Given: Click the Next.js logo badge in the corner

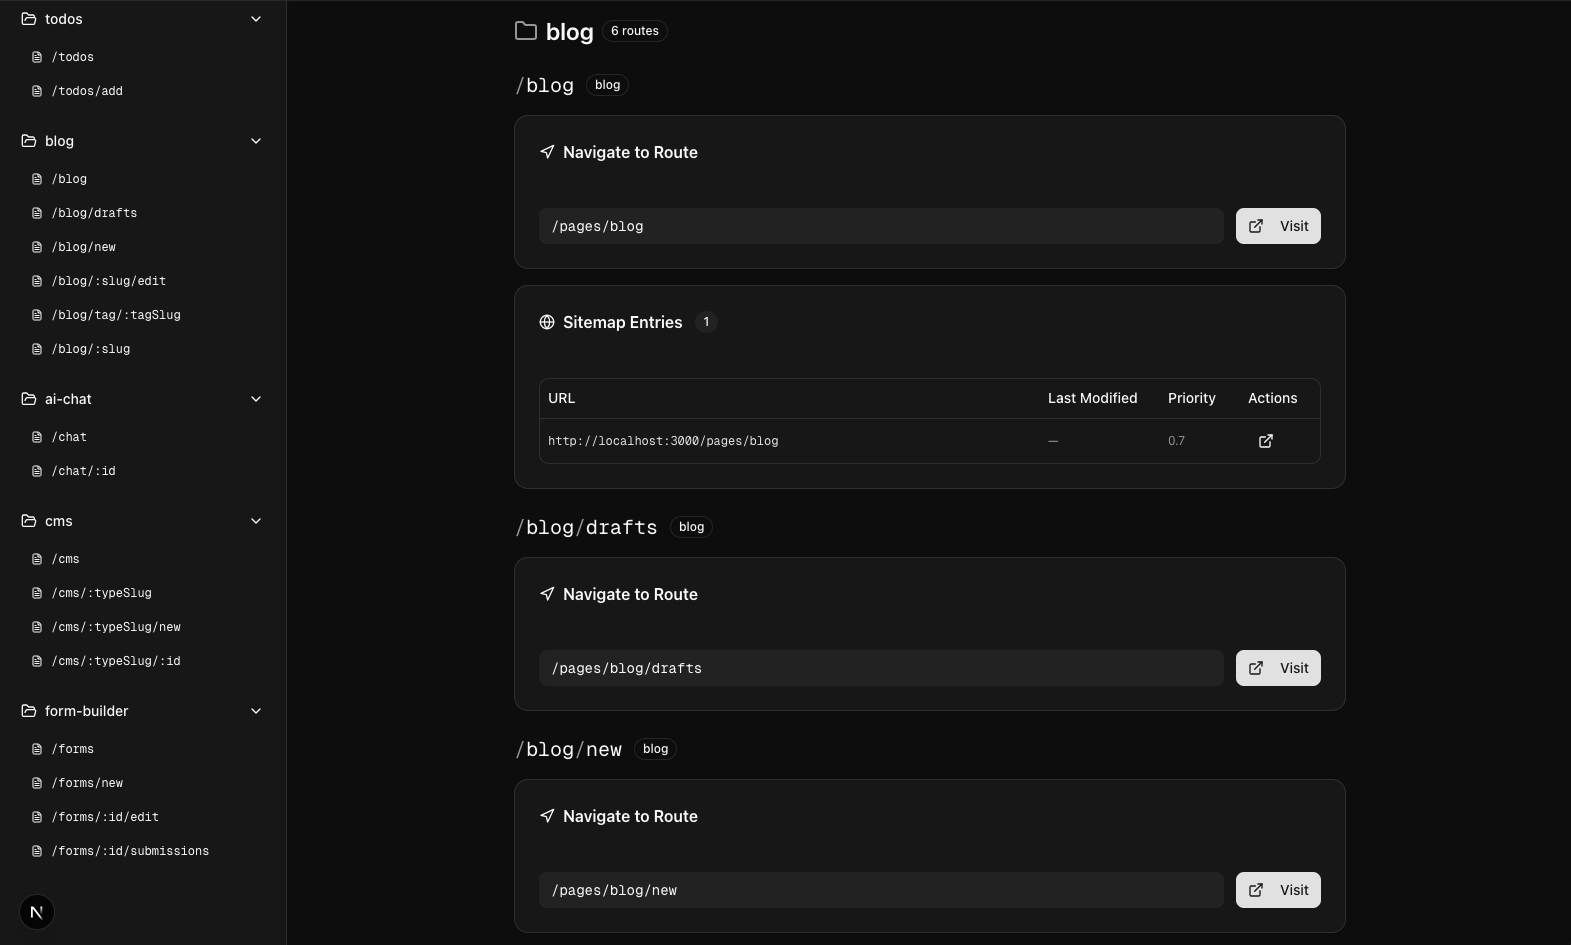Looking at the screenshot, I should click(37, 912).
